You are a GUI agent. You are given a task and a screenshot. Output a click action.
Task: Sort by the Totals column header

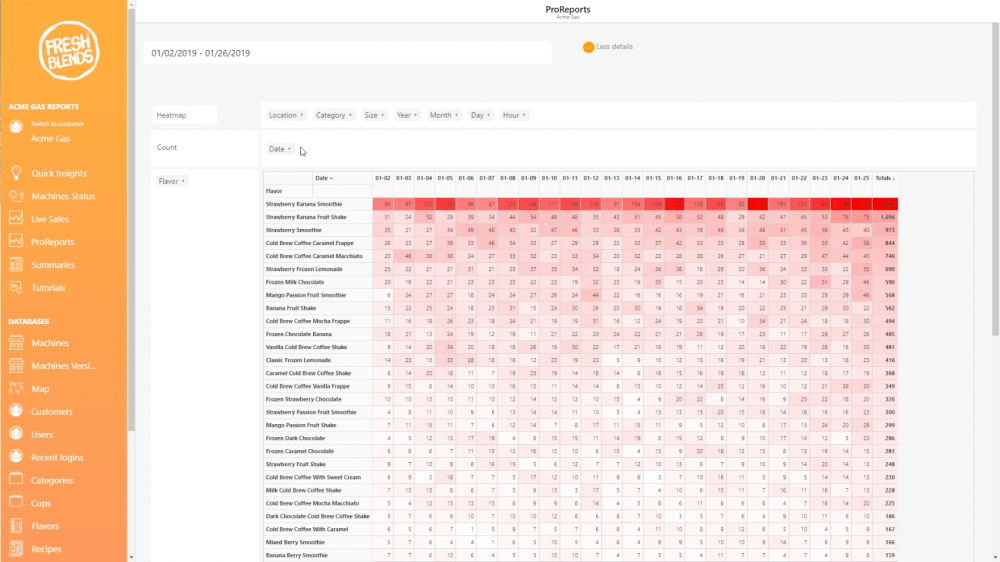click(x=884, y=178)
